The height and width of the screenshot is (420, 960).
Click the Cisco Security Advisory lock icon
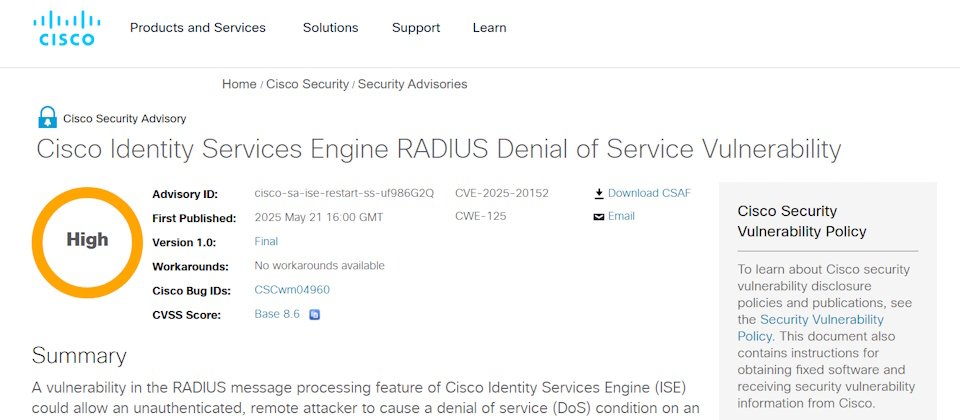point(47,117)
